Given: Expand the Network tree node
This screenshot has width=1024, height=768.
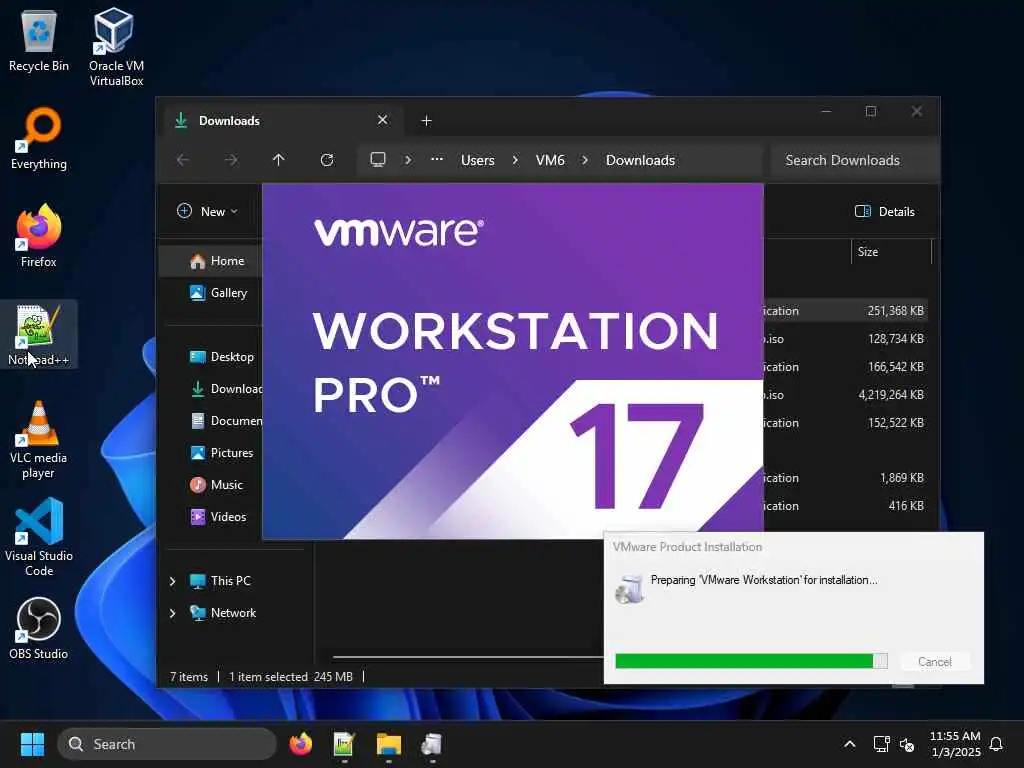Looking at the screenshot, I should click(172, 613).
